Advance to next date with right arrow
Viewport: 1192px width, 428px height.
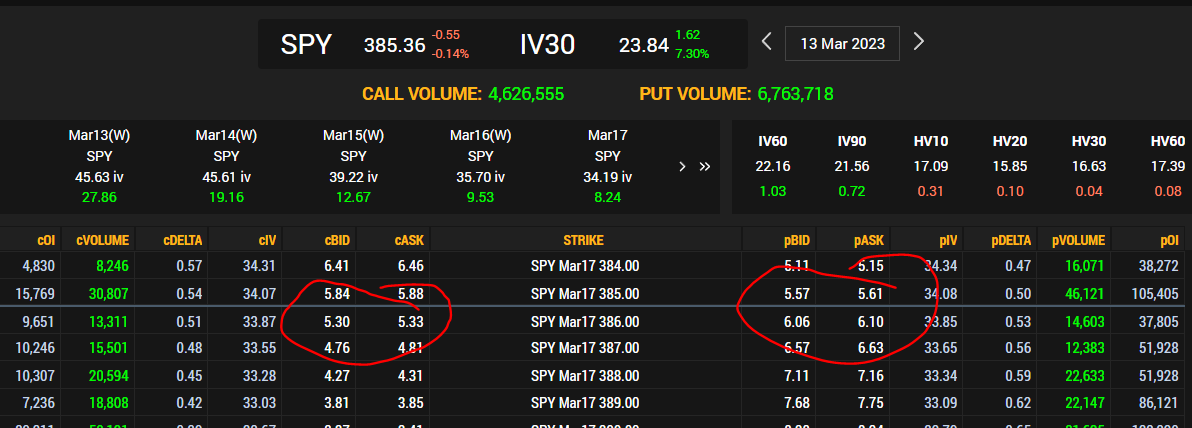point(918,42)
